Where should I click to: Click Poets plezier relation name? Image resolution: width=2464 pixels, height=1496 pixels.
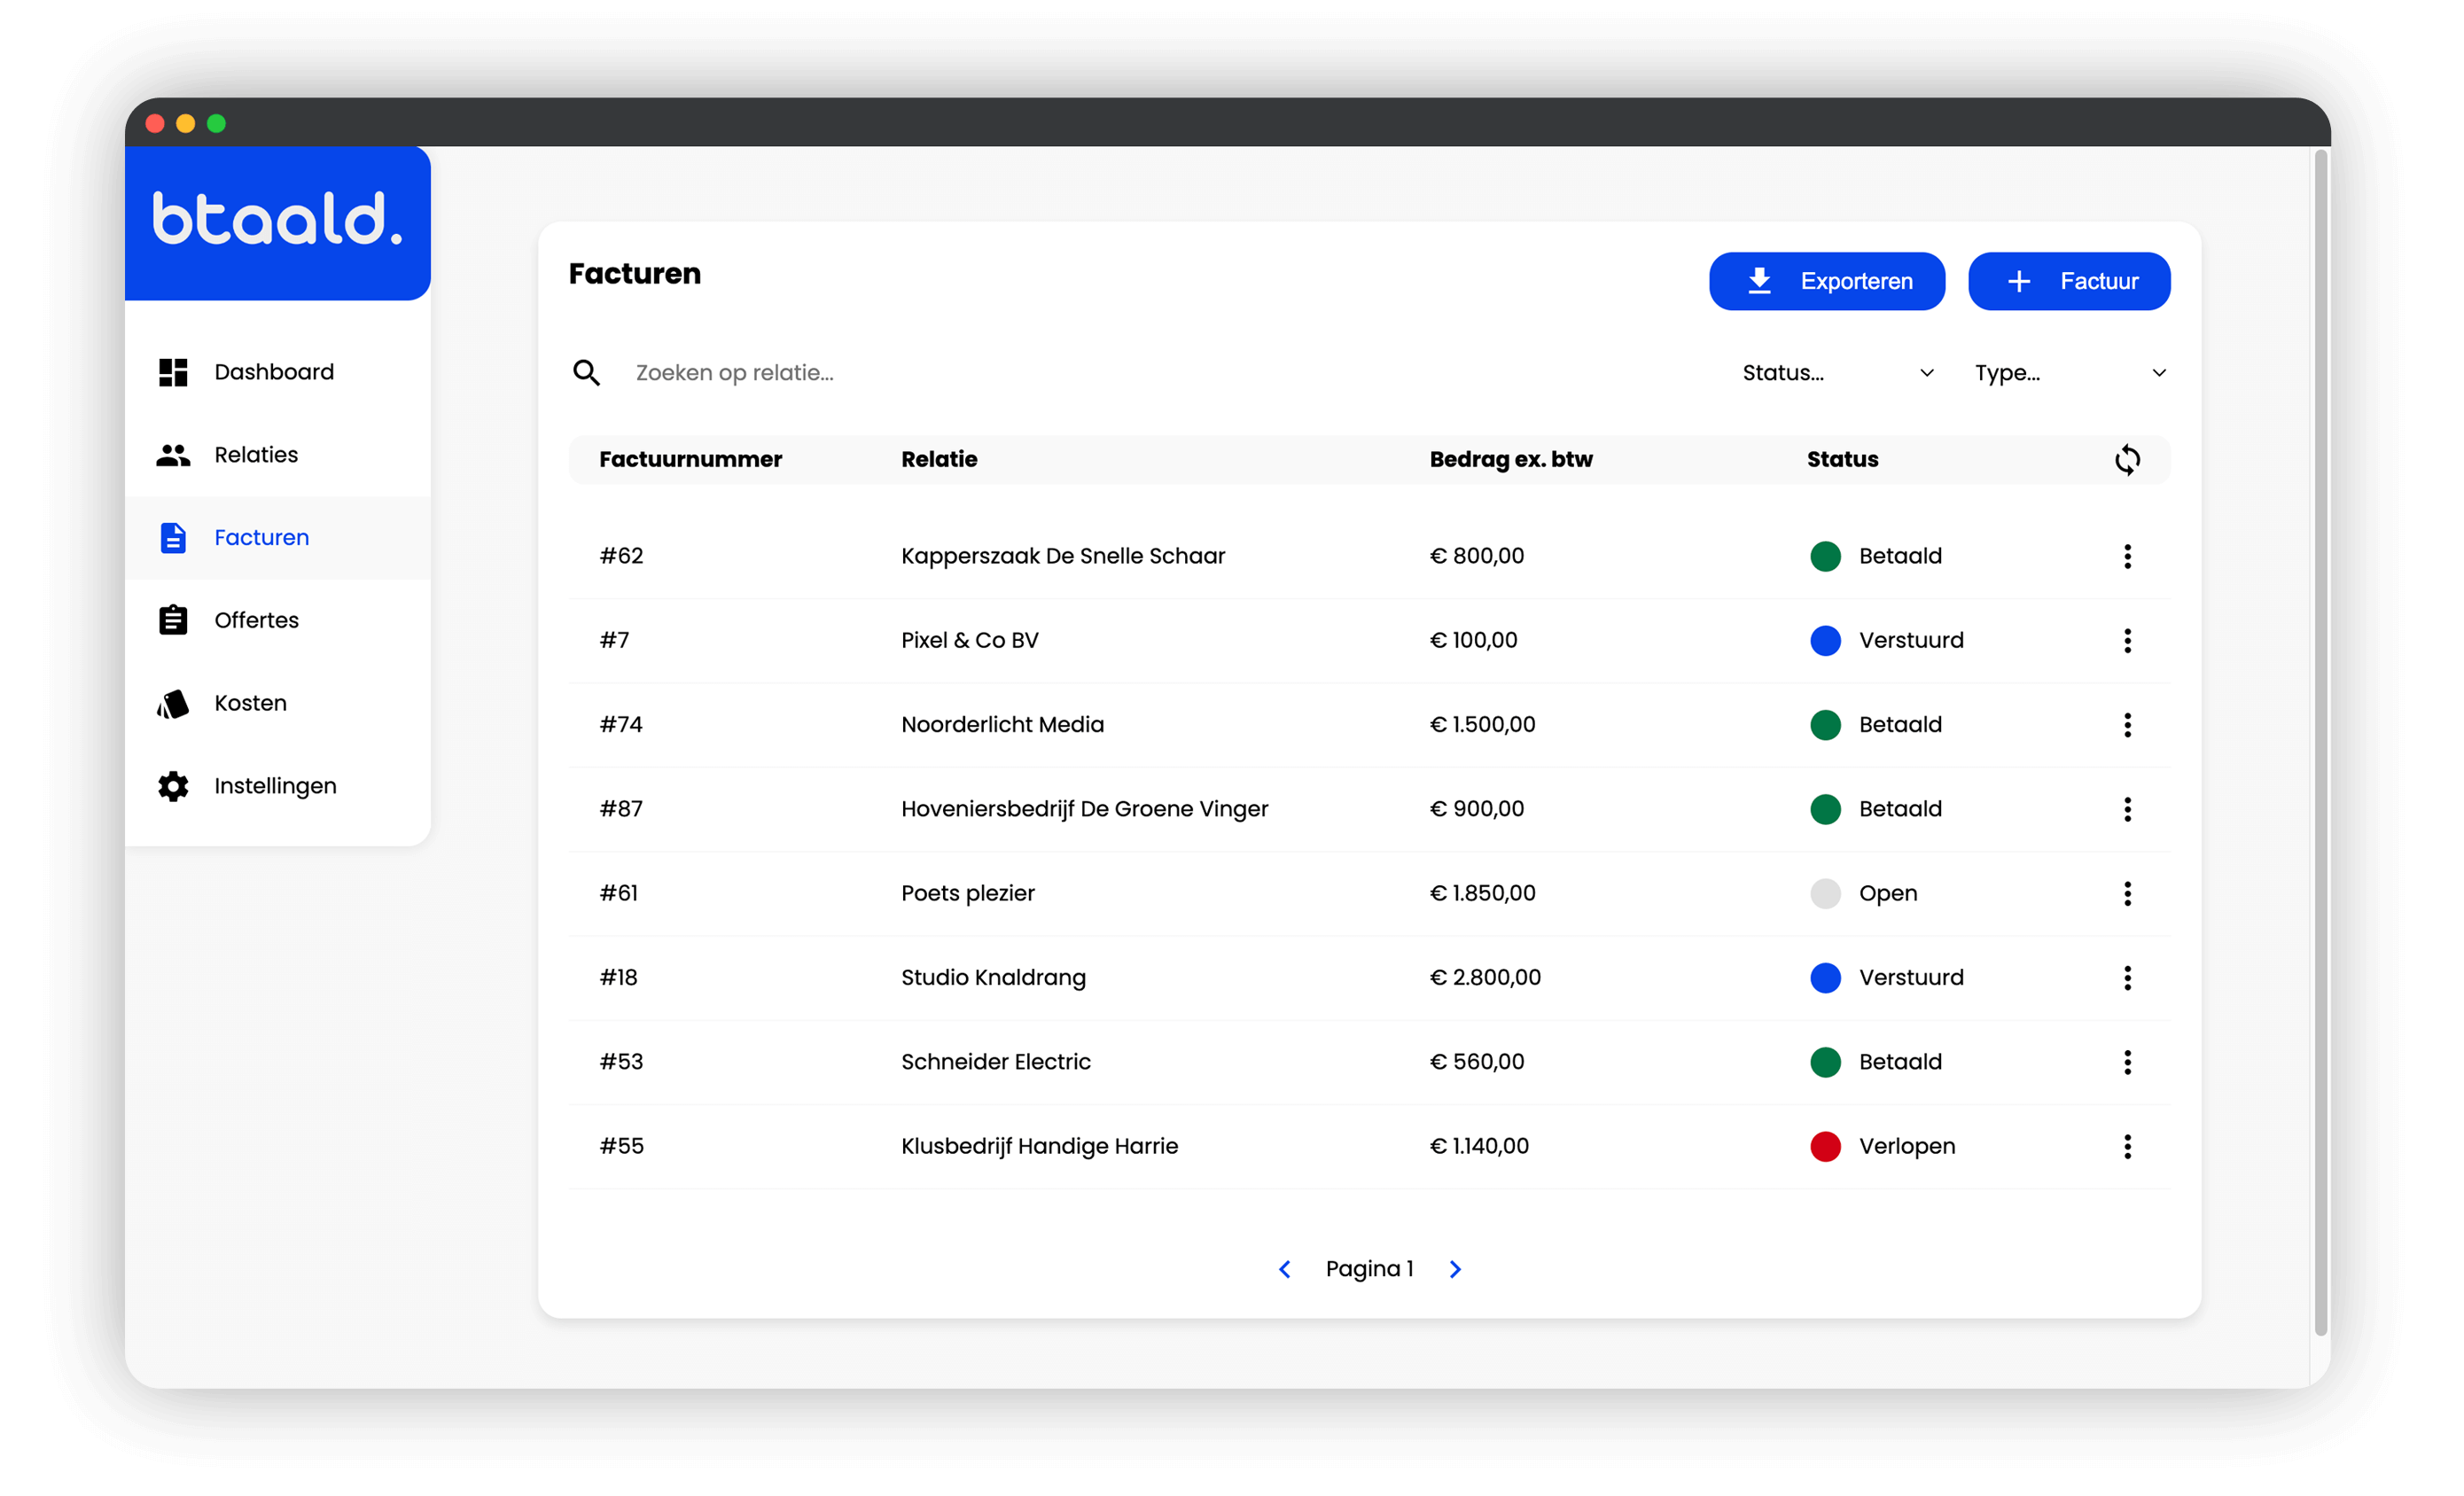[968, 893]
